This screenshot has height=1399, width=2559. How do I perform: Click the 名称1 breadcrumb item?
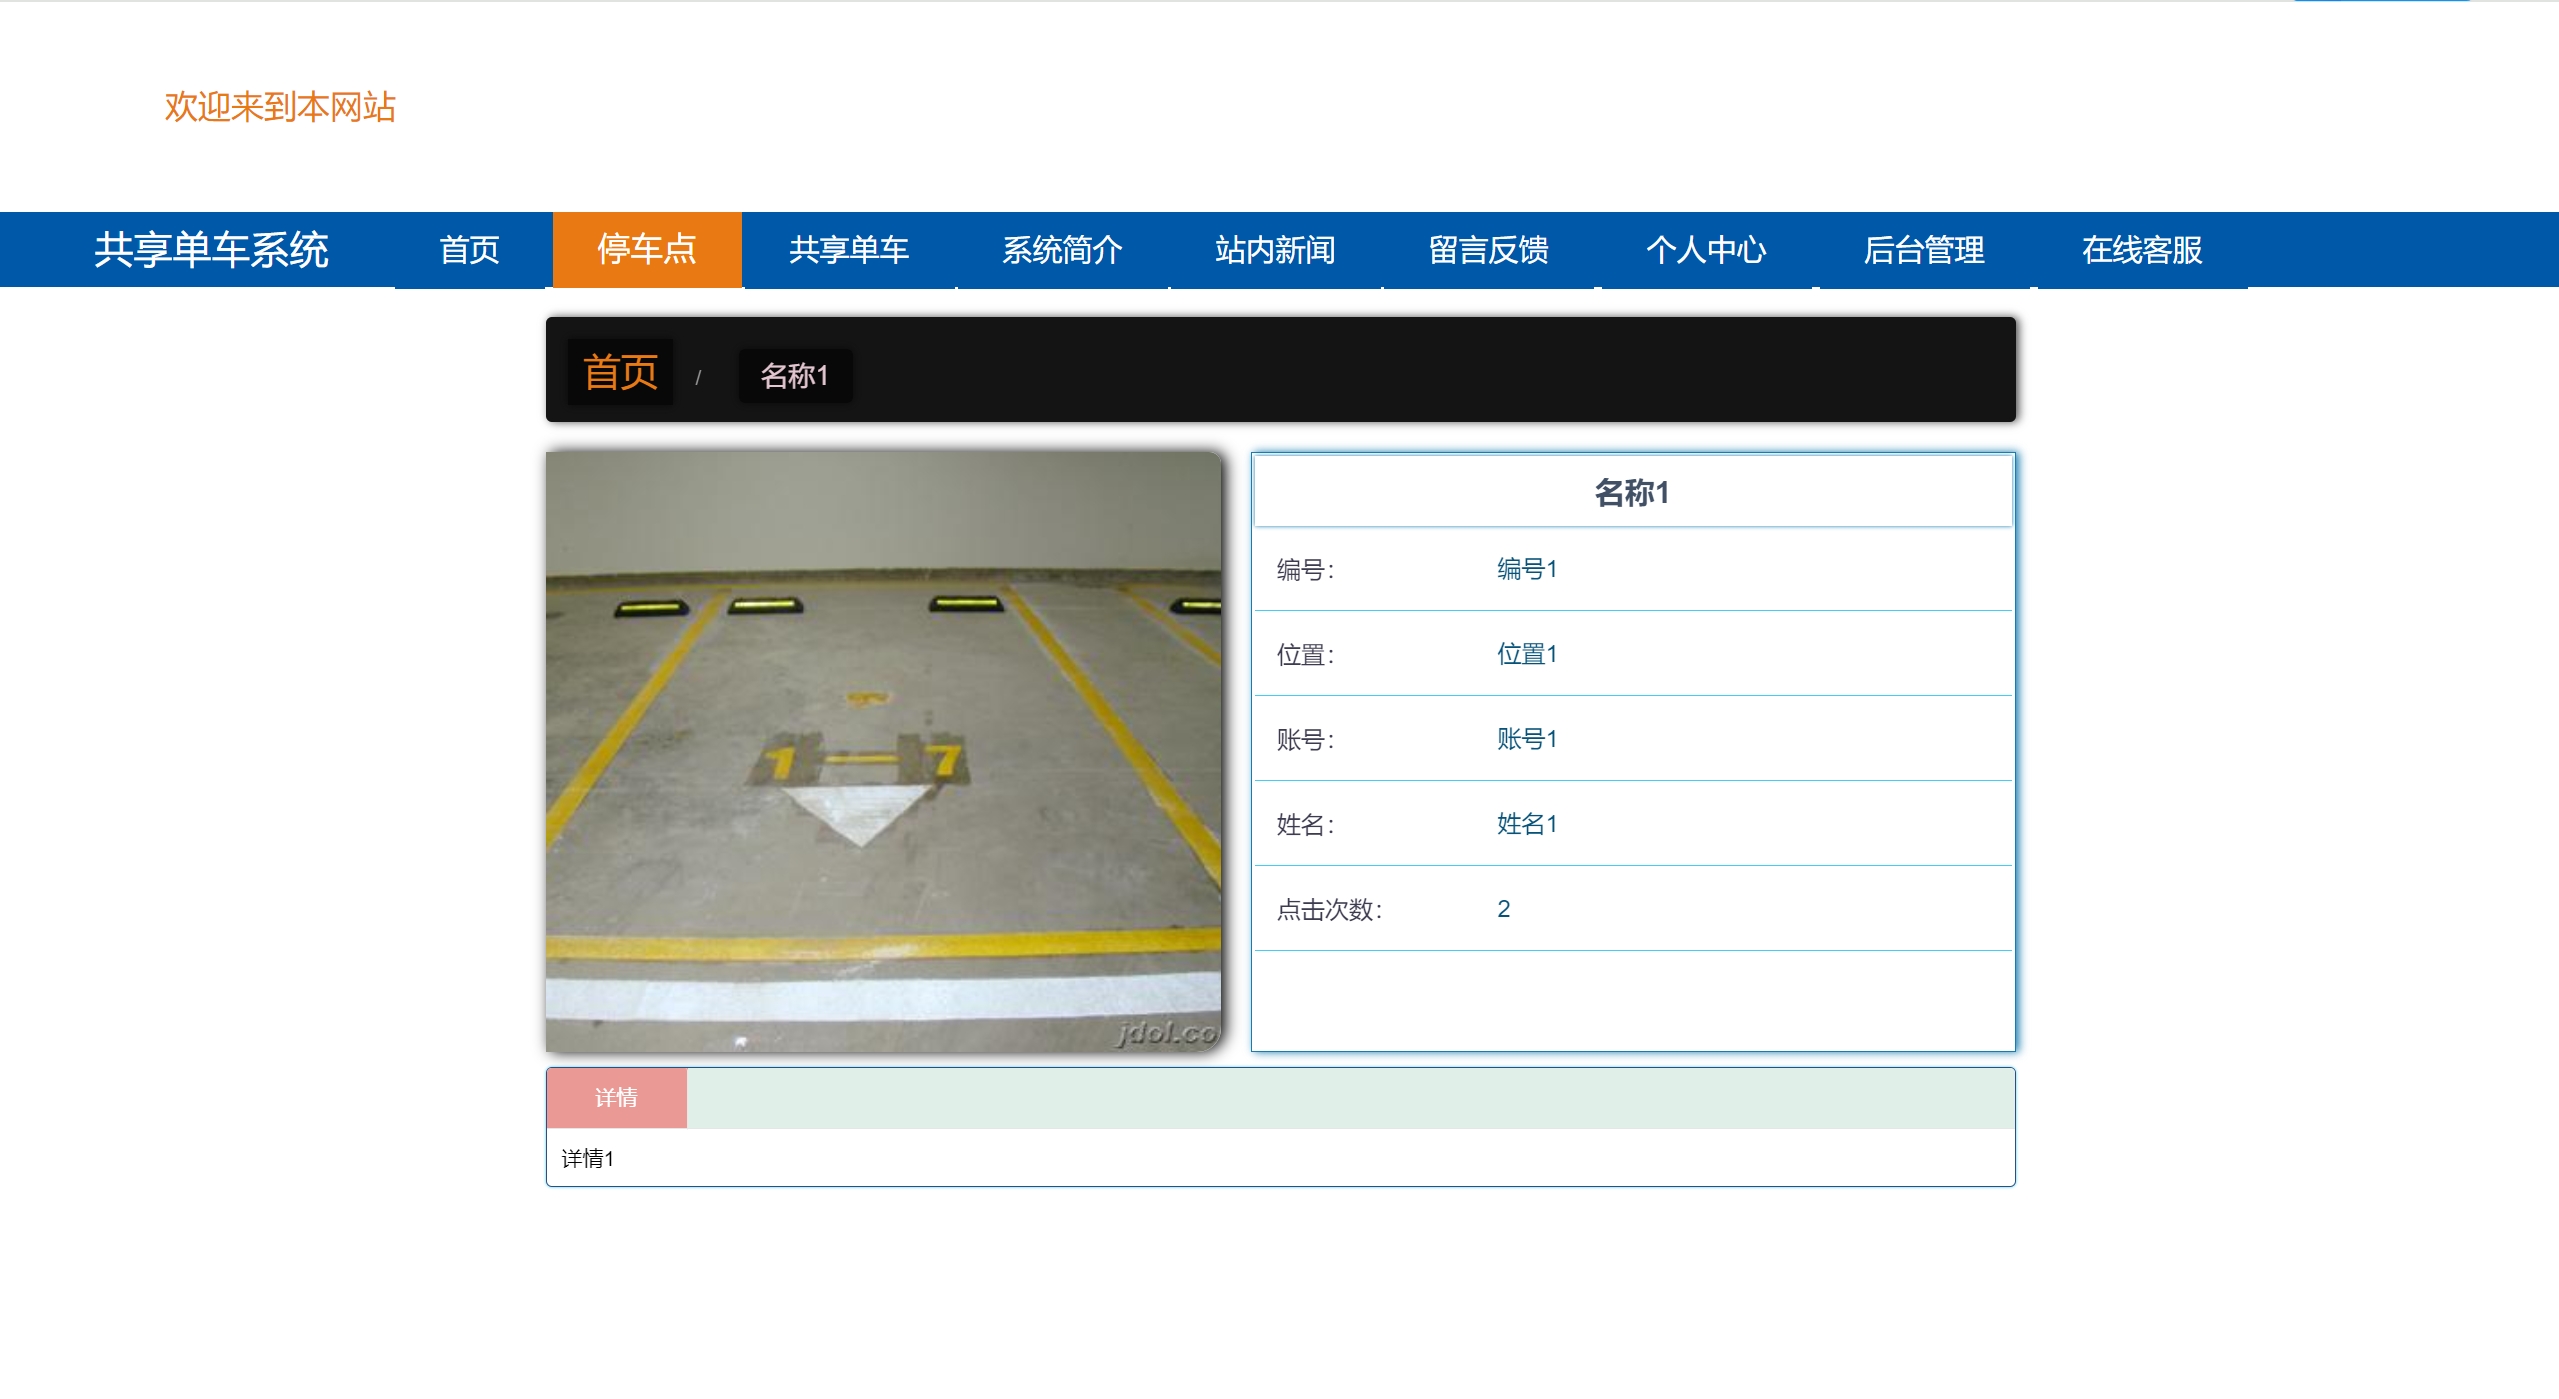pyautogui.click(x=795, y=376)
